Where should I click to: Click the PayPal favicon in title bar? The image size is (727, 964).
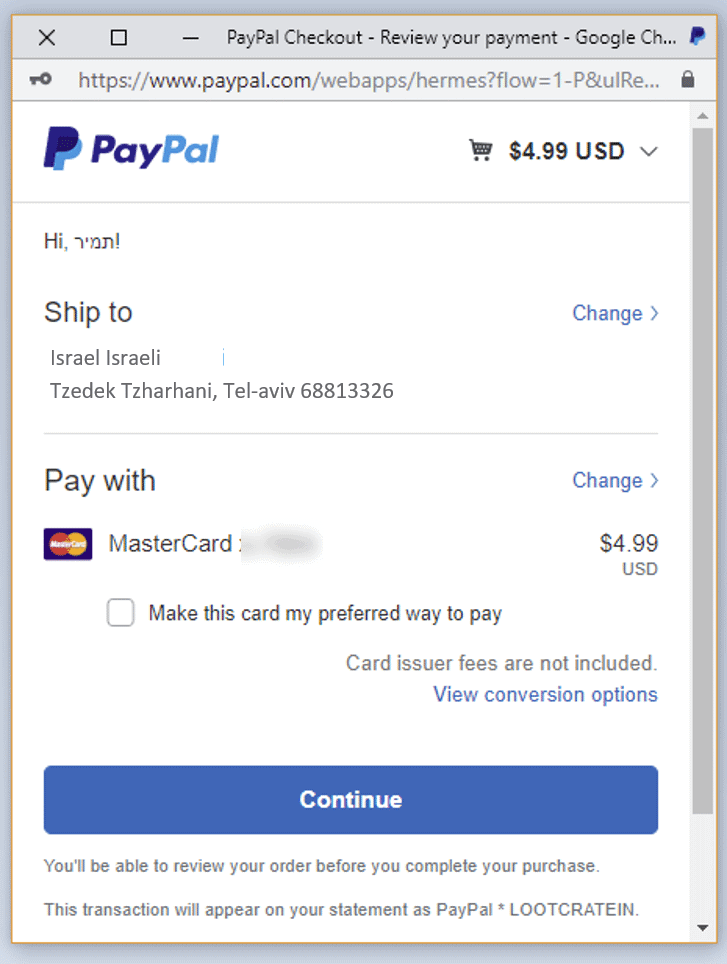click(x=697, y=37)
